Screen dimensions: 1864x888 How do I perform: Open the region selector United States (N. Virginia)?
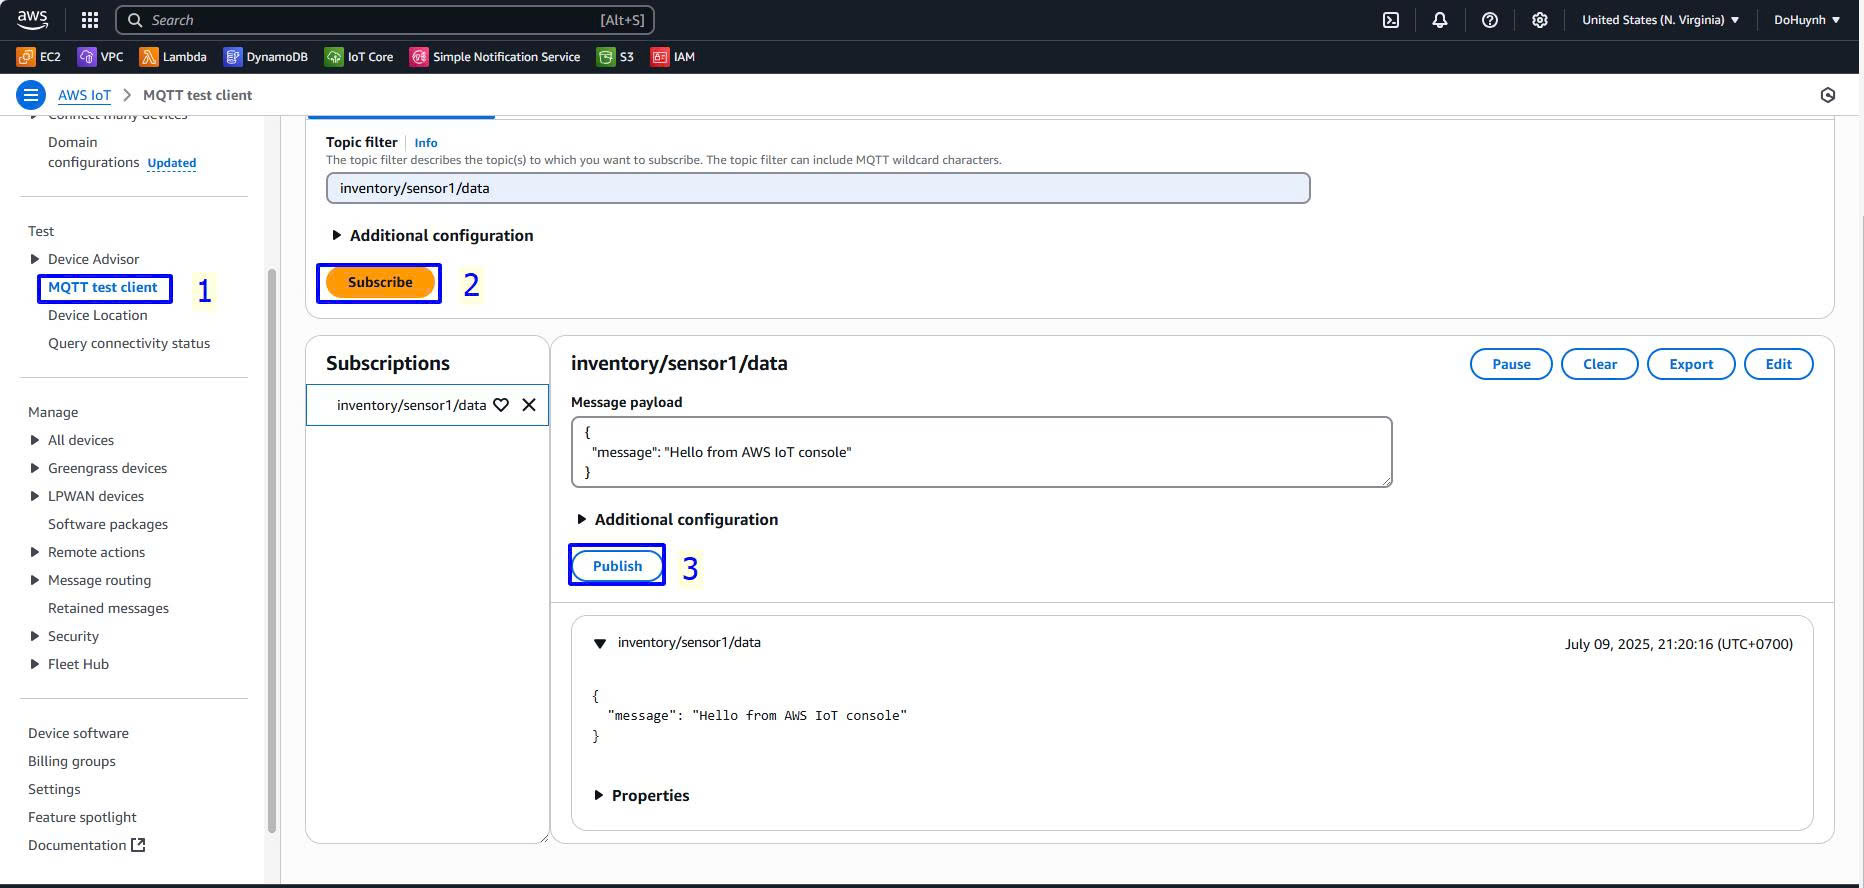1660,20
